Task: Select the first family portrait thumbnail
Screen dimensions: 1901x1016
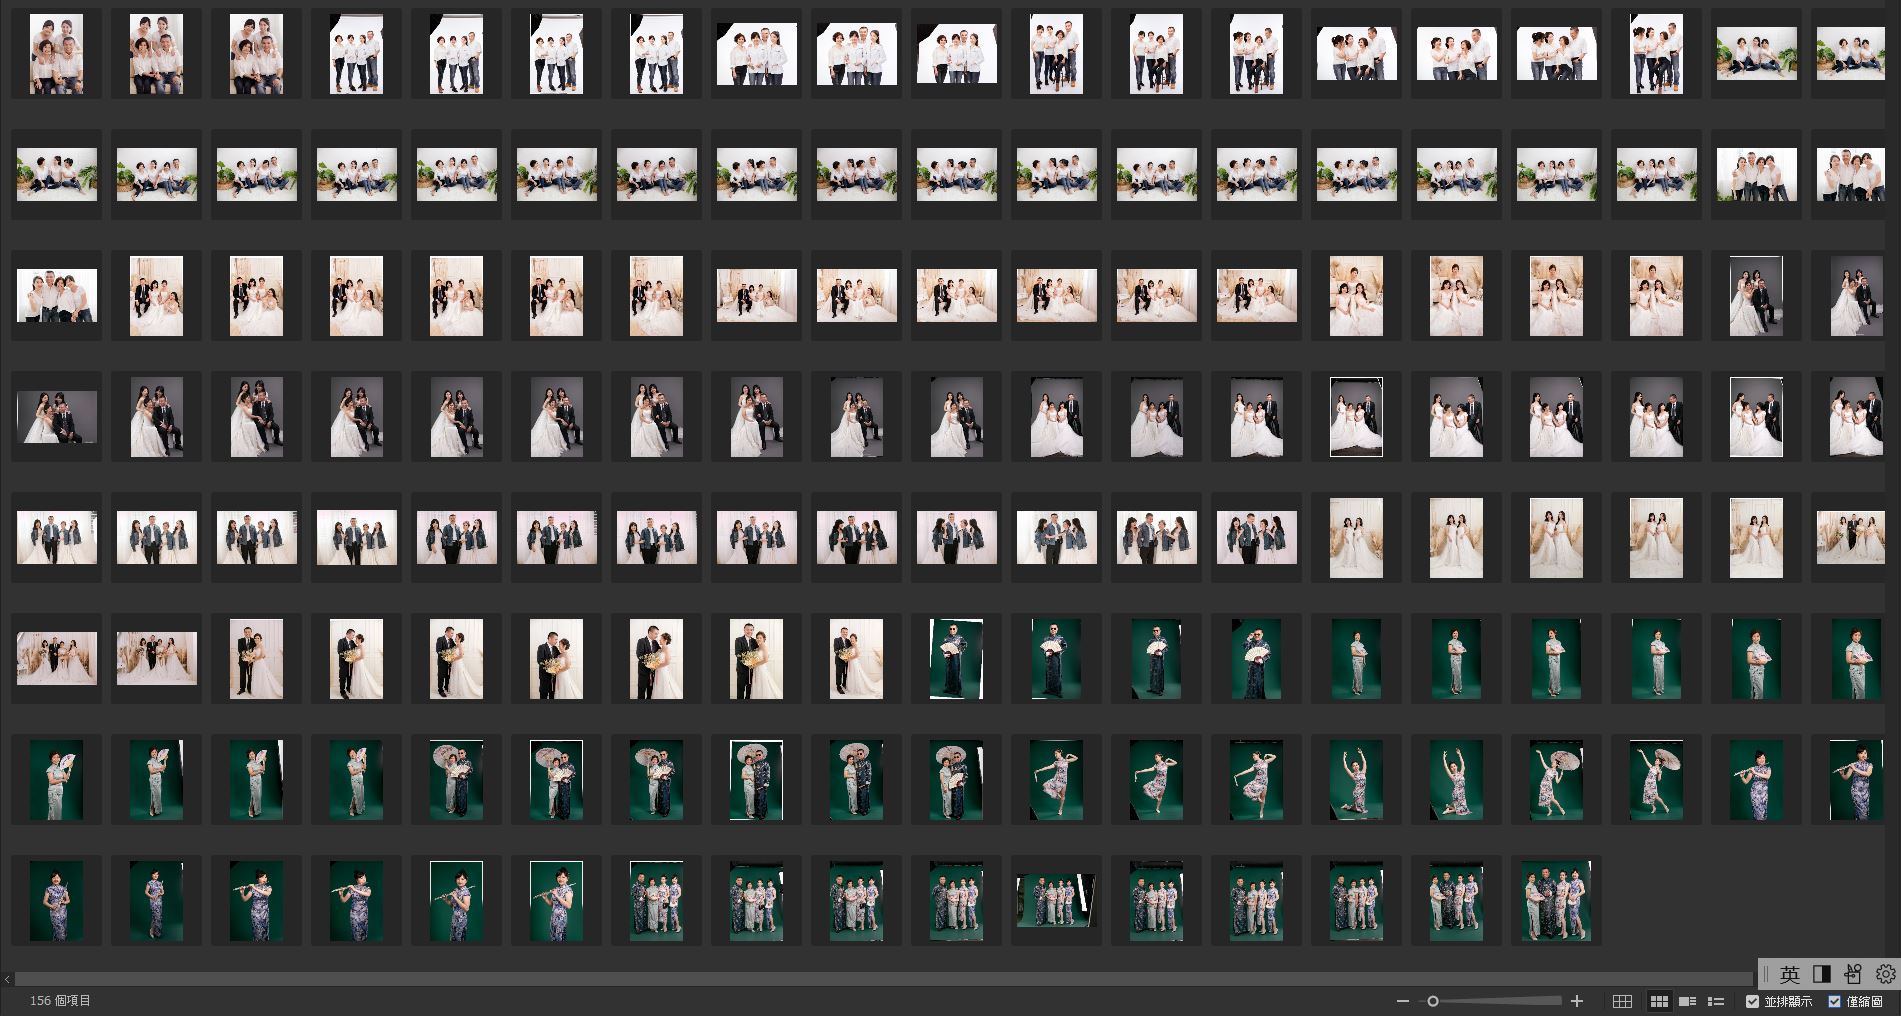Action: 57,54
